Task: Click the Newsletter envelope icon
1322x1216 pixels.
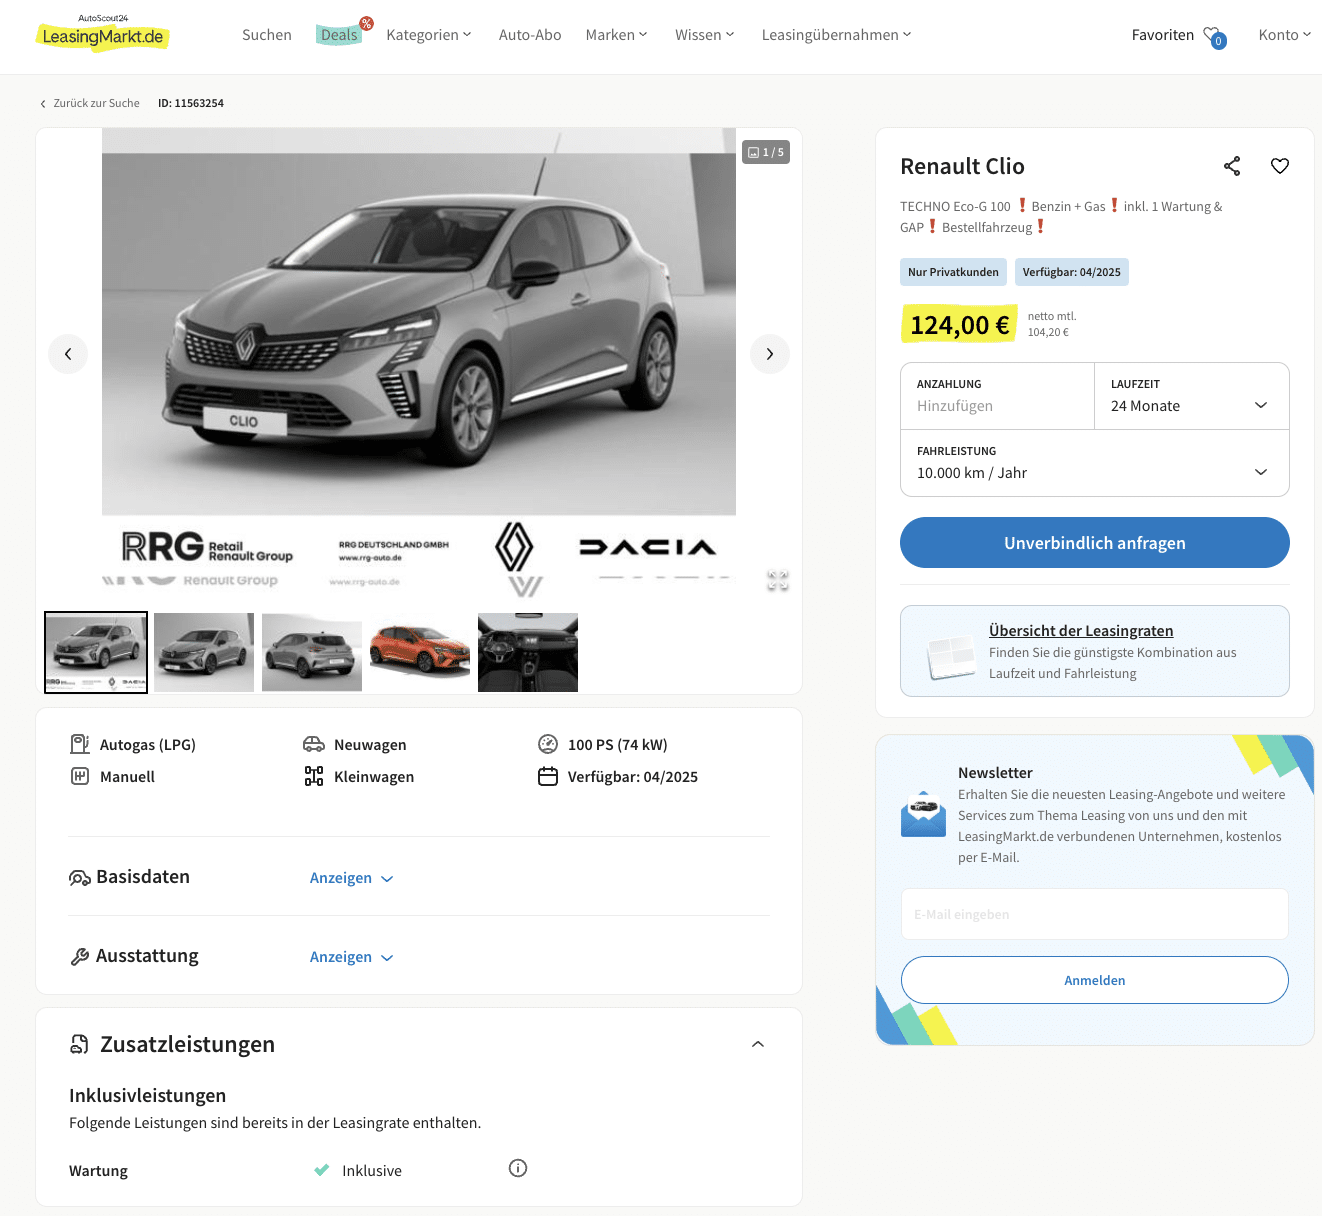Action: (923, 813)
